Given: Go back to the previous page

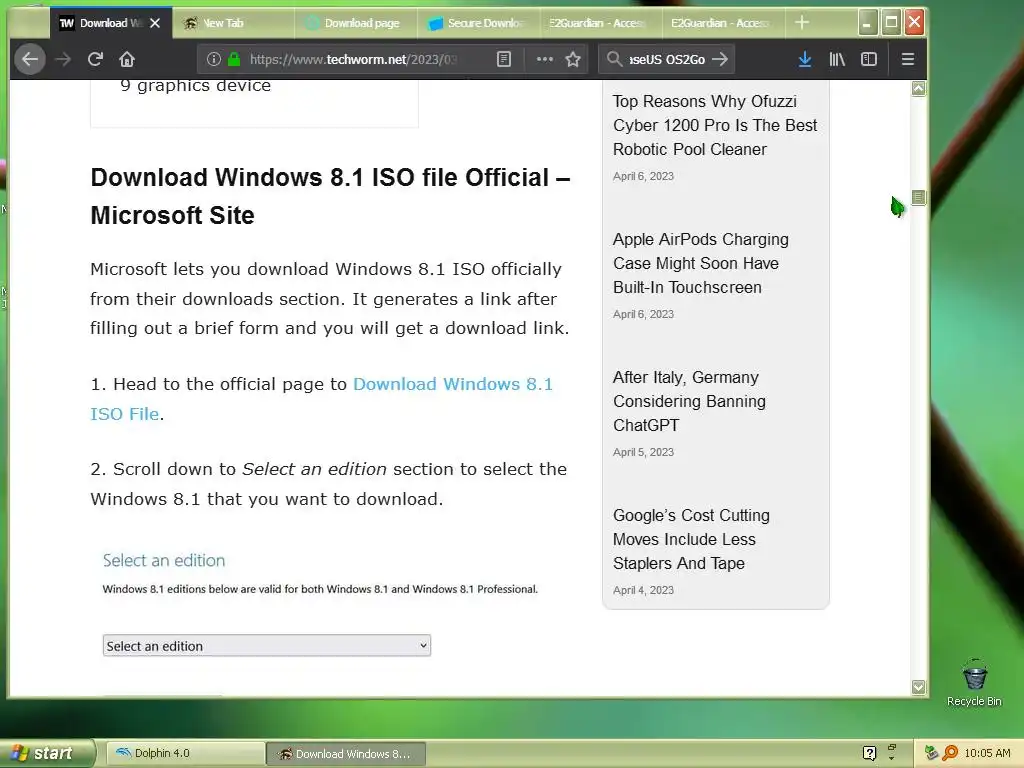Looking at the screenshot, I should (30, 59).
